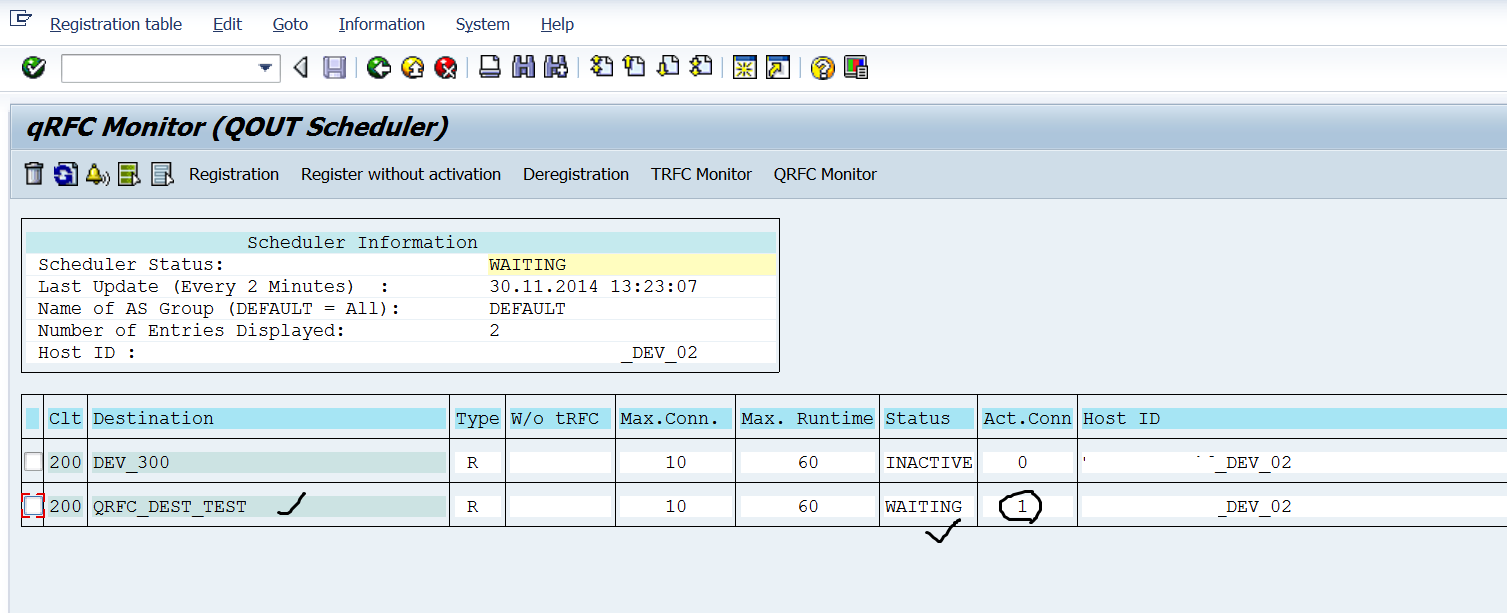Click the Refresh icon in application toolbar
This screenshot has width=1511, height=613.
(x=66, y=174)
